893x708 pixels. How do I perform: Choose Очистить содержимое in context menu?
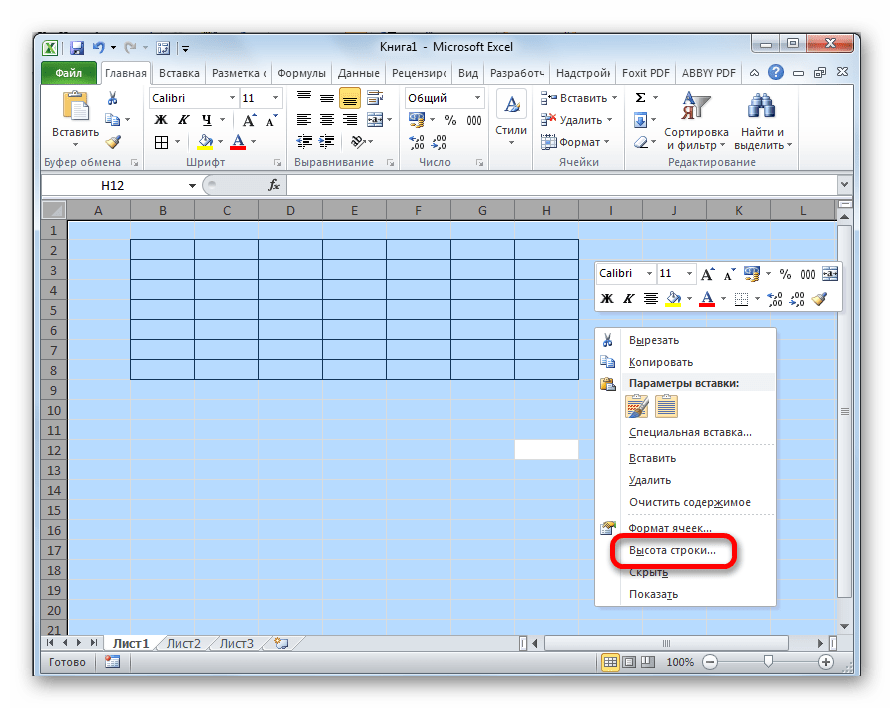690,502
